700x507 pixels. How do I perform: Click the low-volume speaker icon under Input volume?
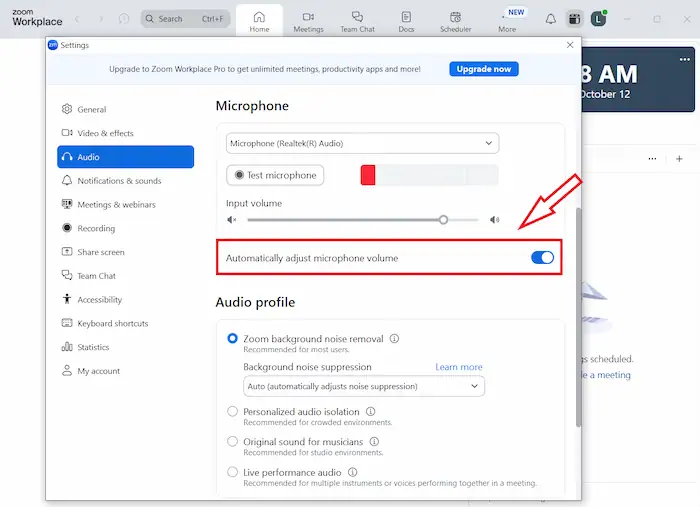coord(232,220)
